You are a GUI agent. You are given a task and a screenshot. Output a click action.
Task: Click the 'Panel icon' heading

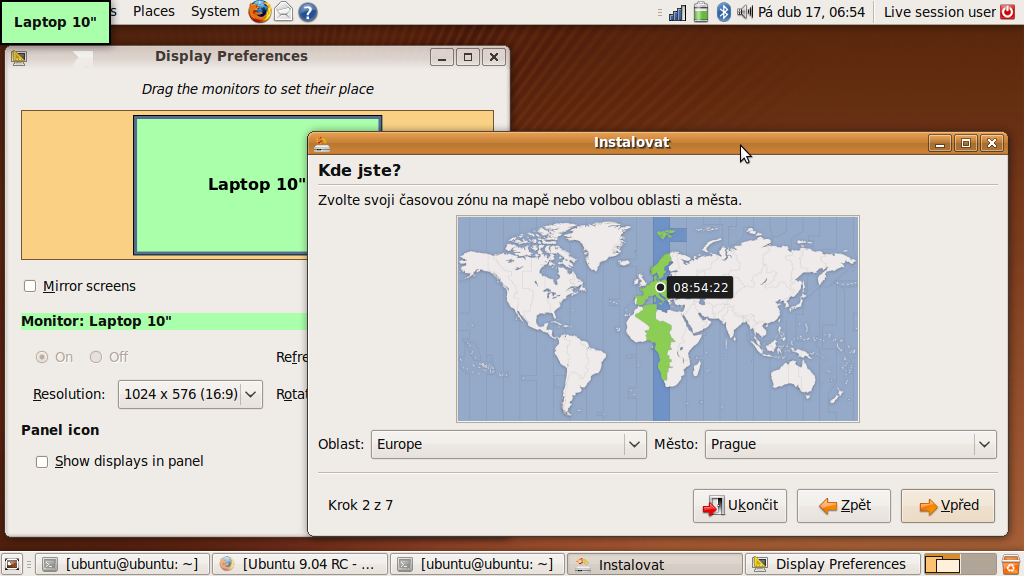click(x=60, y=430)
